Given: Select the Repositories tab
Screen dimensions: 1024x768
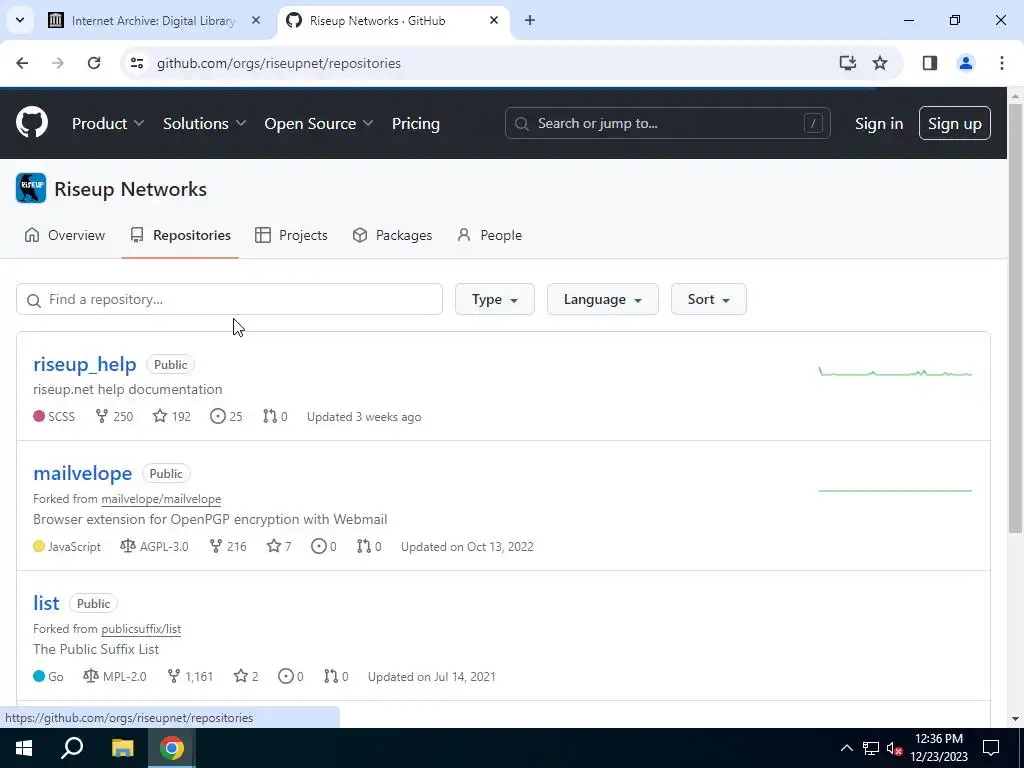Looking at the screenshot, I should (180, 235).
